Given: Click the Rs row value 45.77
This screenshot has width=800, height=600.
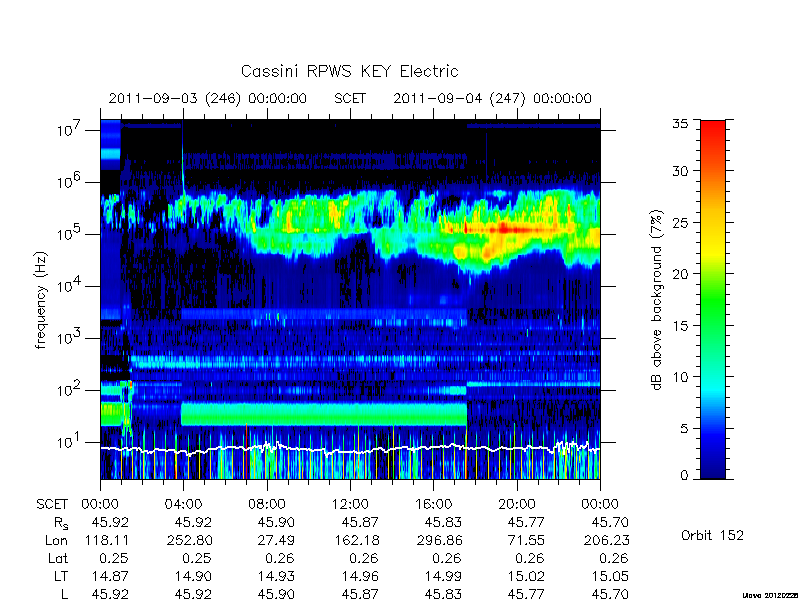Looking at the screenshot, I should [526, 522].
